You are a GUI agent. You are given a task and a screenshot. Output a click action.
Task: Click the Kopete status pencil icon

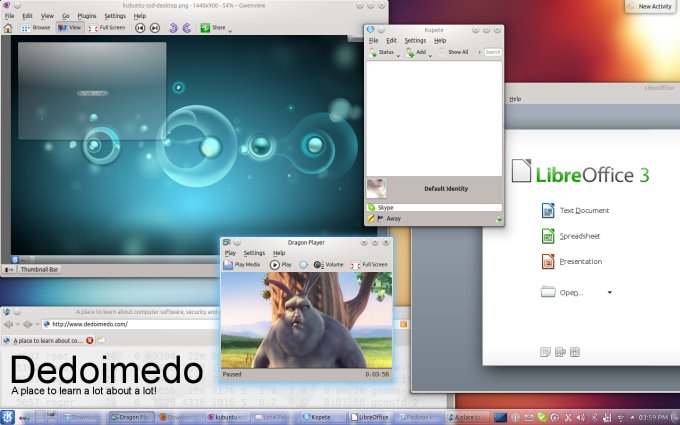(x=371, y=219)
